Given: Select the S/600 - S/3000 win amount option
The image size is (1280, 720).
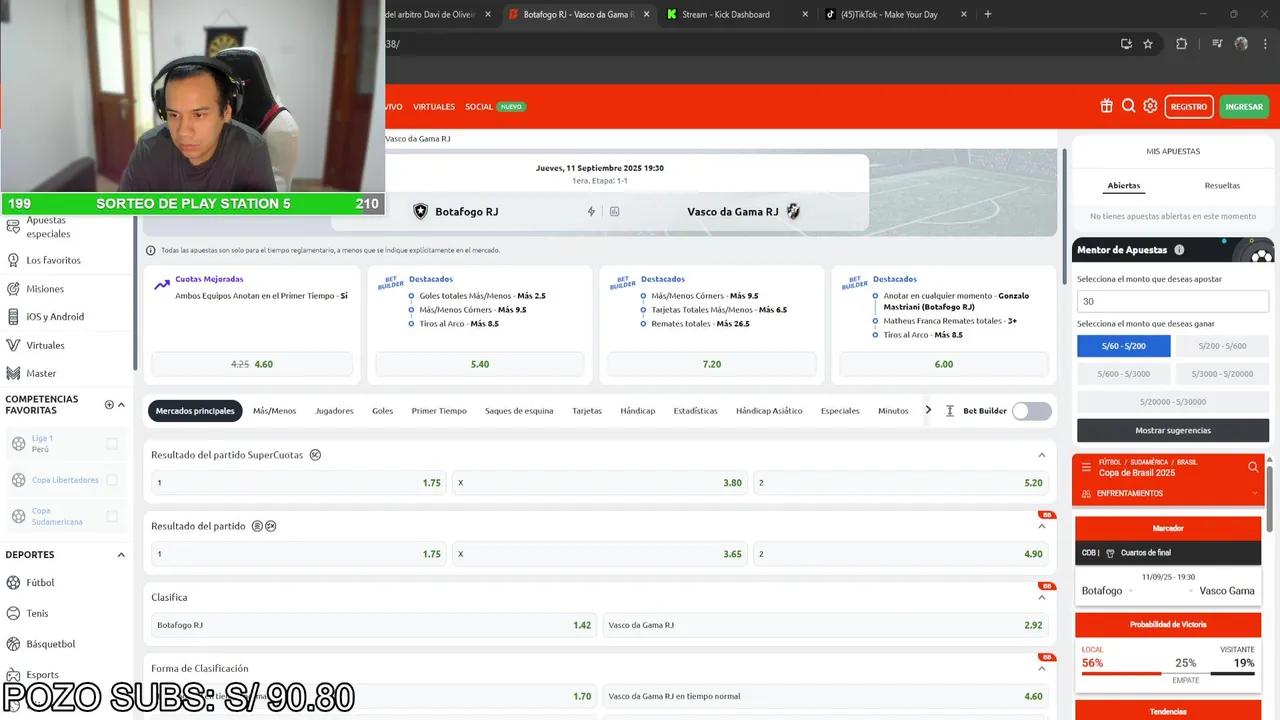Looking at the screenshot, I should click(x=1123, y=374).
